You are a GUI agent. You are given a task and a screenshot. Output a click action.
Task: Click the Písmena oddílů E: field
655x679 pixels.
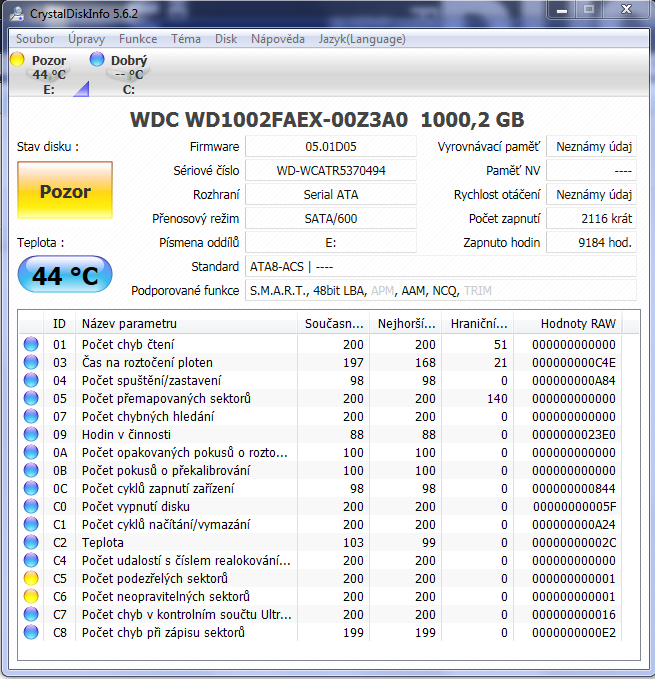pos(331,242)
